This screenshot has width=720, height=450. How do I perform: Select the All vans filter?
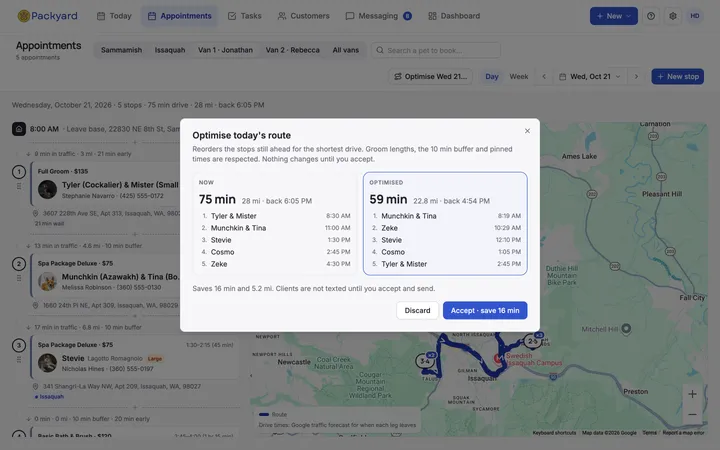[x=346, y=50]
